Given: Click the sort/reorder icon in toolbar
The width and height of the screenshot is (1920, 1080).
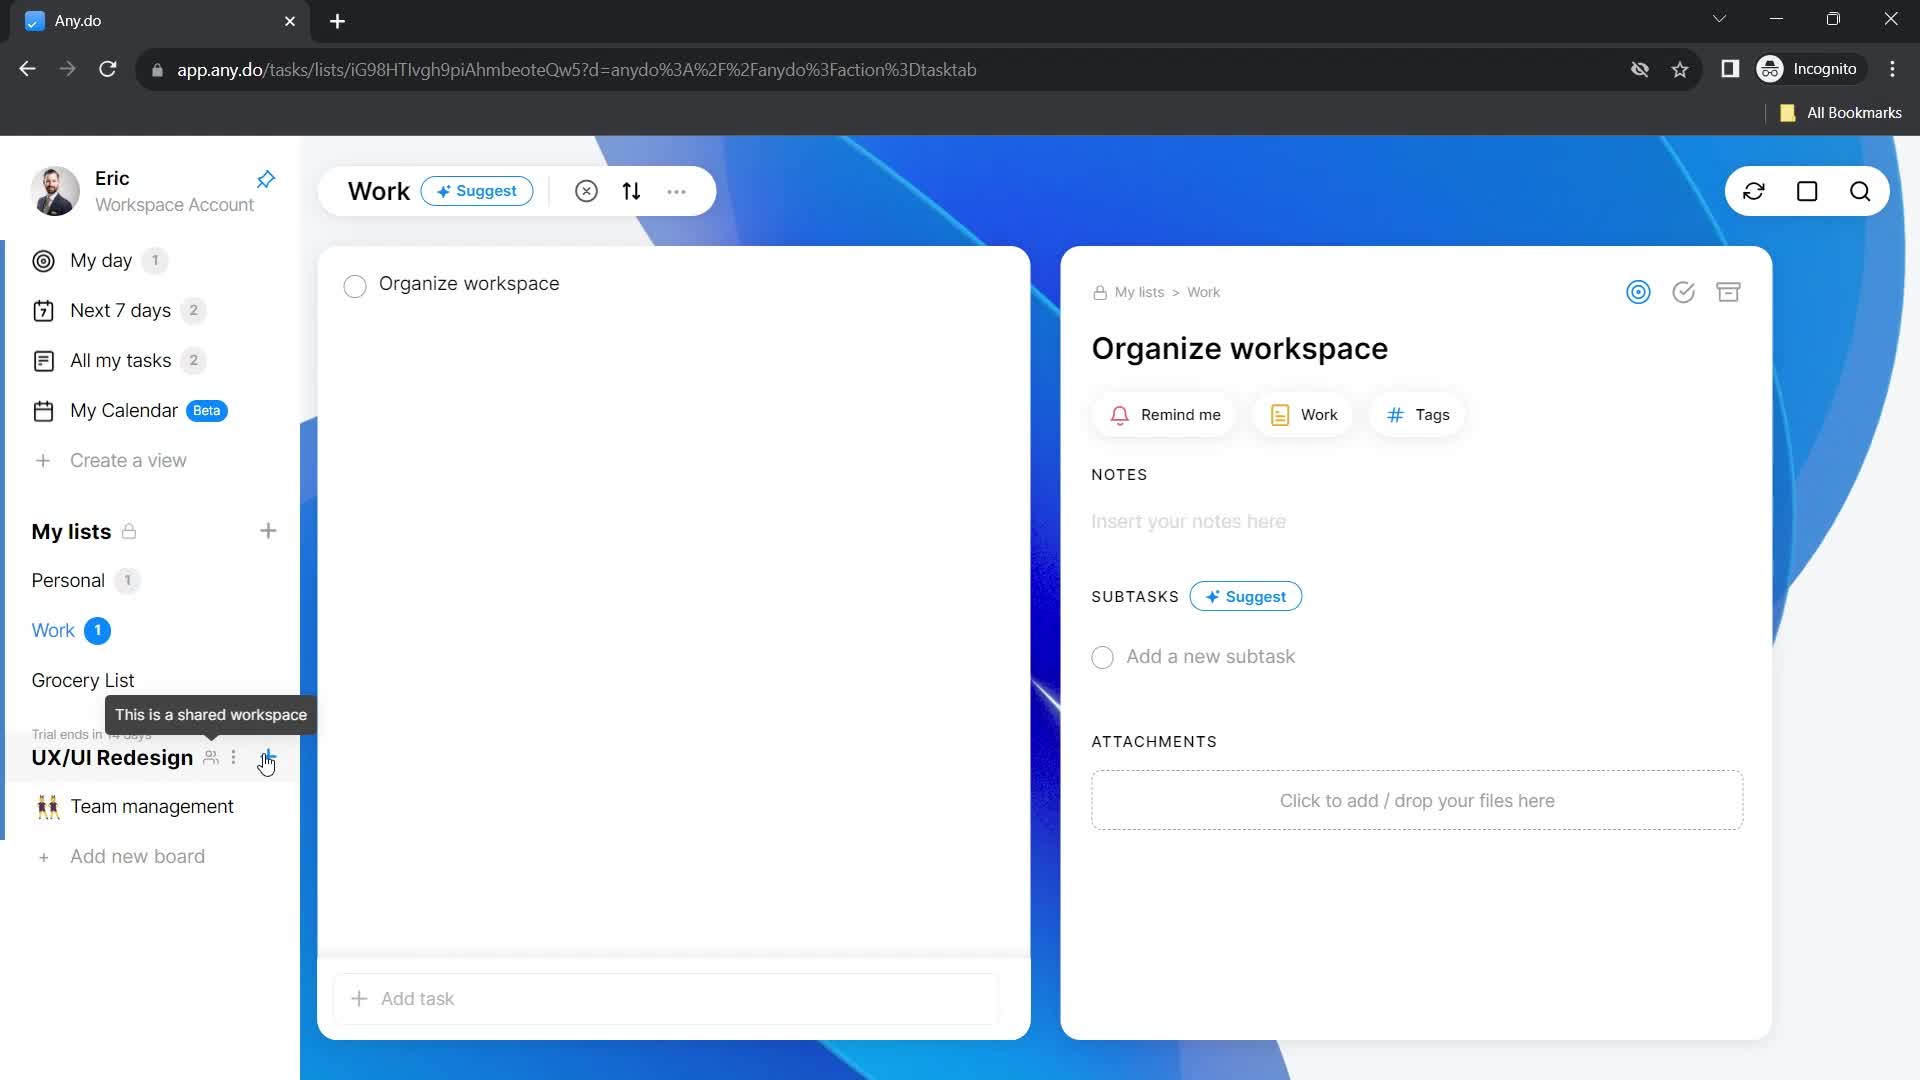Looking at the screenshot, I should tap(632, 191).
